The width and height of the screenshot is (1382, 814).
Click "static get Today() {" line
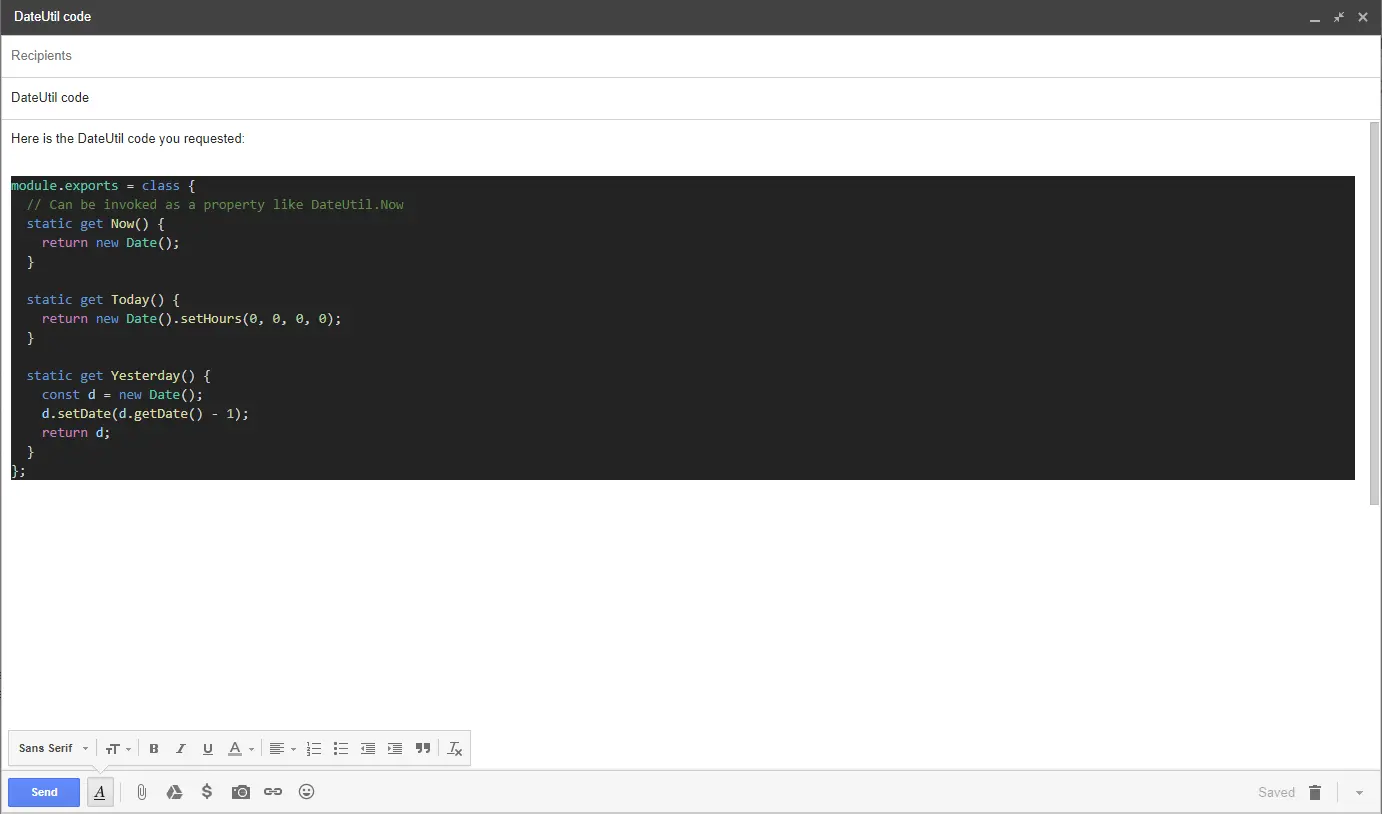click(103, 300)
